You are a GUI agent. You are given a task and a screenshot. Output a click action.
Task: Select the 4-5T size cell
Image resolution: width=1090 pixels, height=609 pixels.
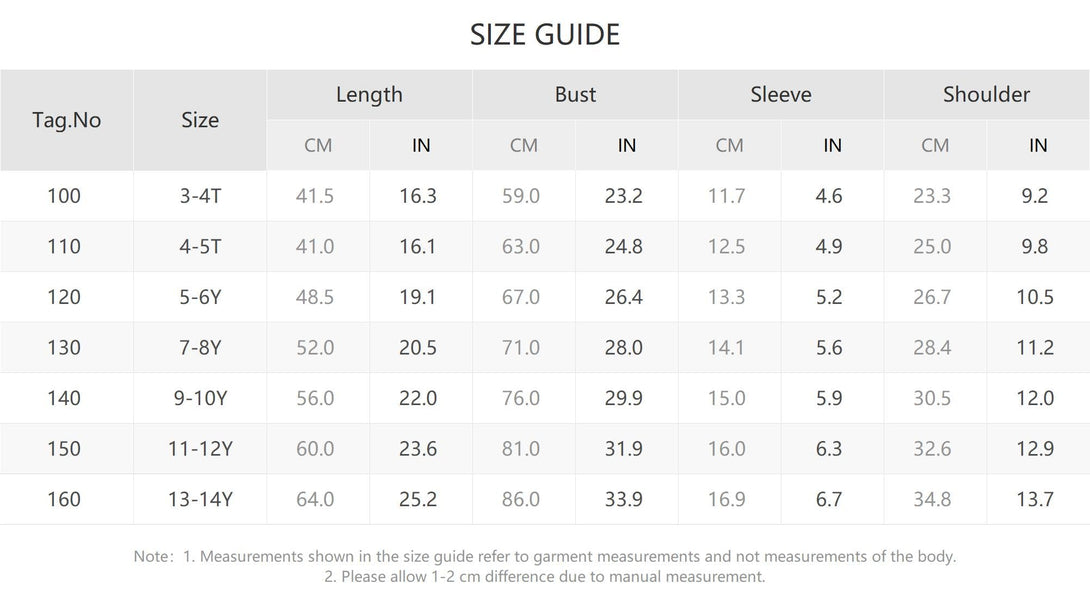point(200,247)
